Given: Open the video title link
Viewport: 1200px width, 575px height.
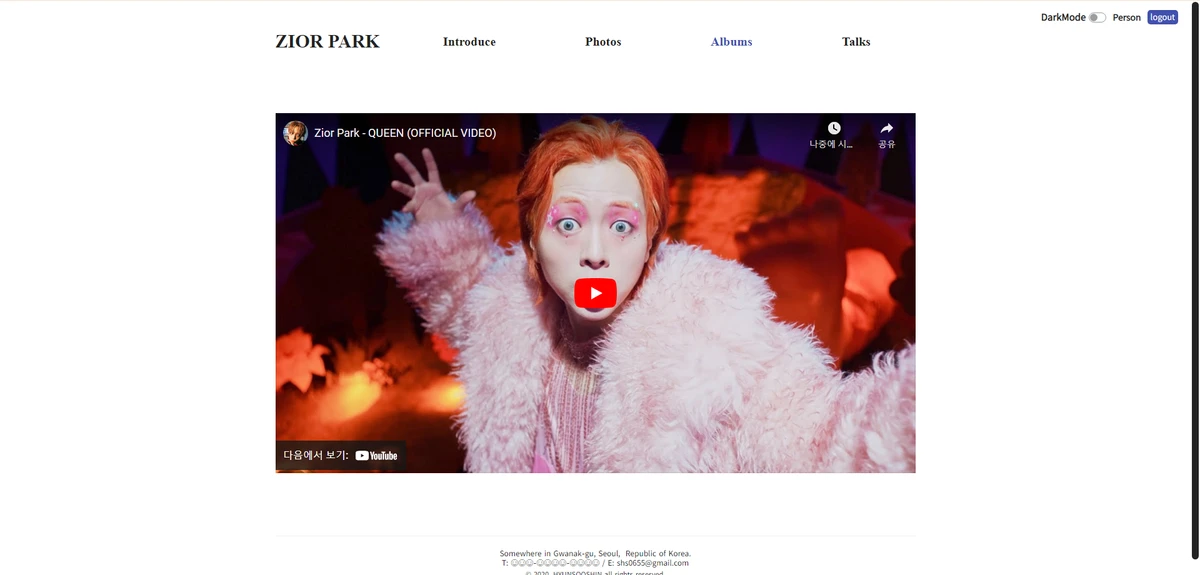Looking at the screenshot, I should pyautogui.click(x=405, y=133).
